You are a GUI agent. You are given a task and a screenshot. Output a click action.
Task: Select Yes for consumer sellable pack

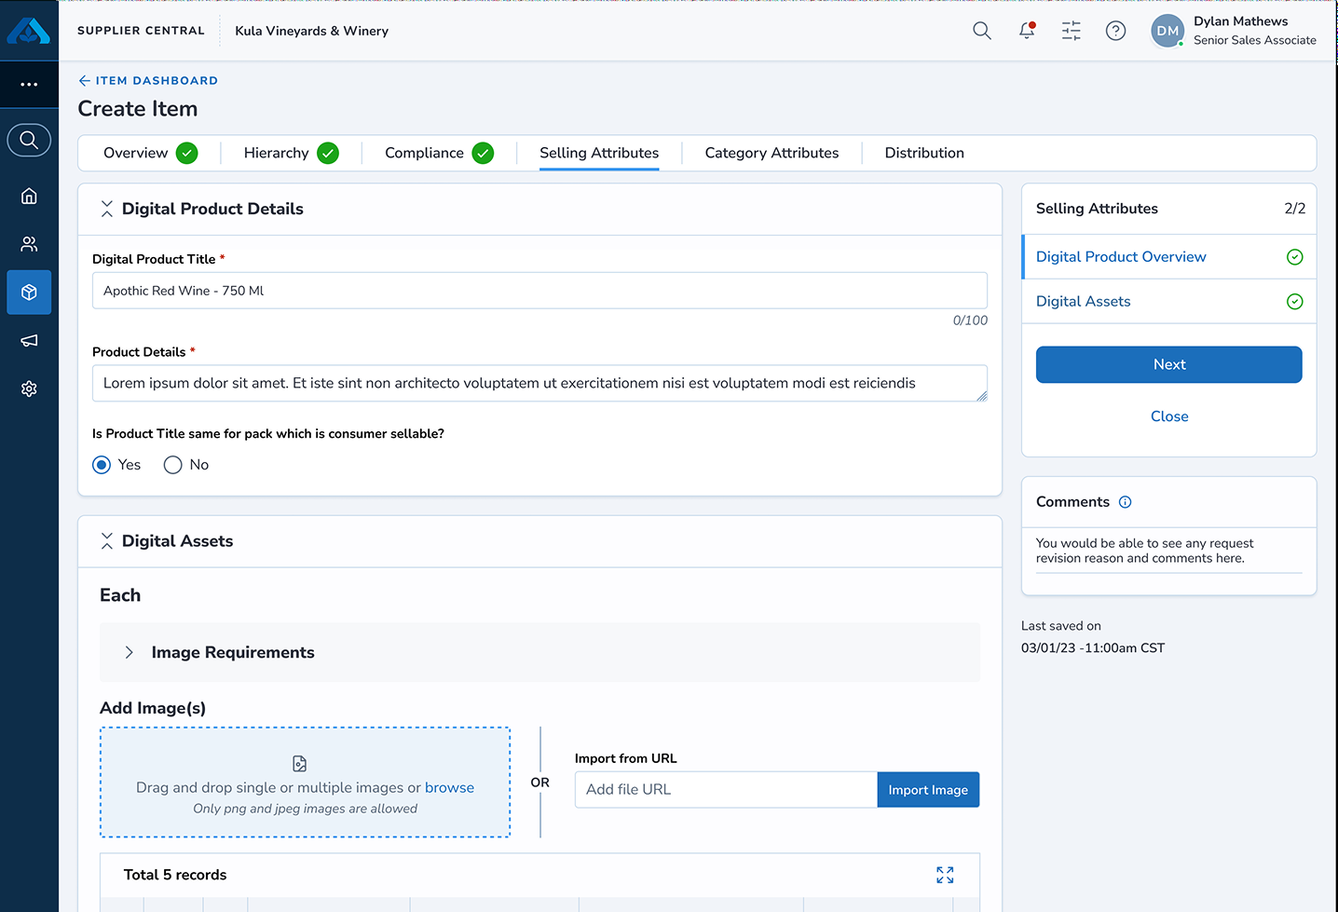click(101, 465)
